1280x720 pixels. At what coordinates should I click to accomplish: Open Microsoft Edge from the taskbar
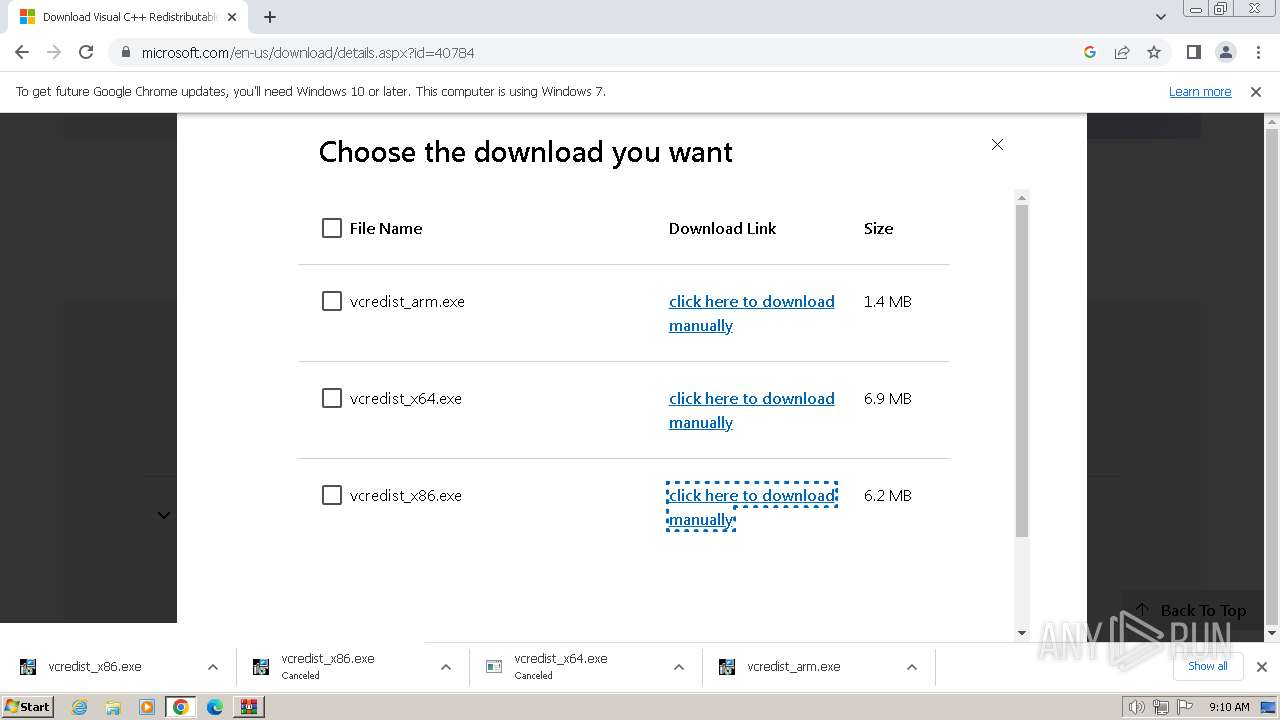[214, 707]
